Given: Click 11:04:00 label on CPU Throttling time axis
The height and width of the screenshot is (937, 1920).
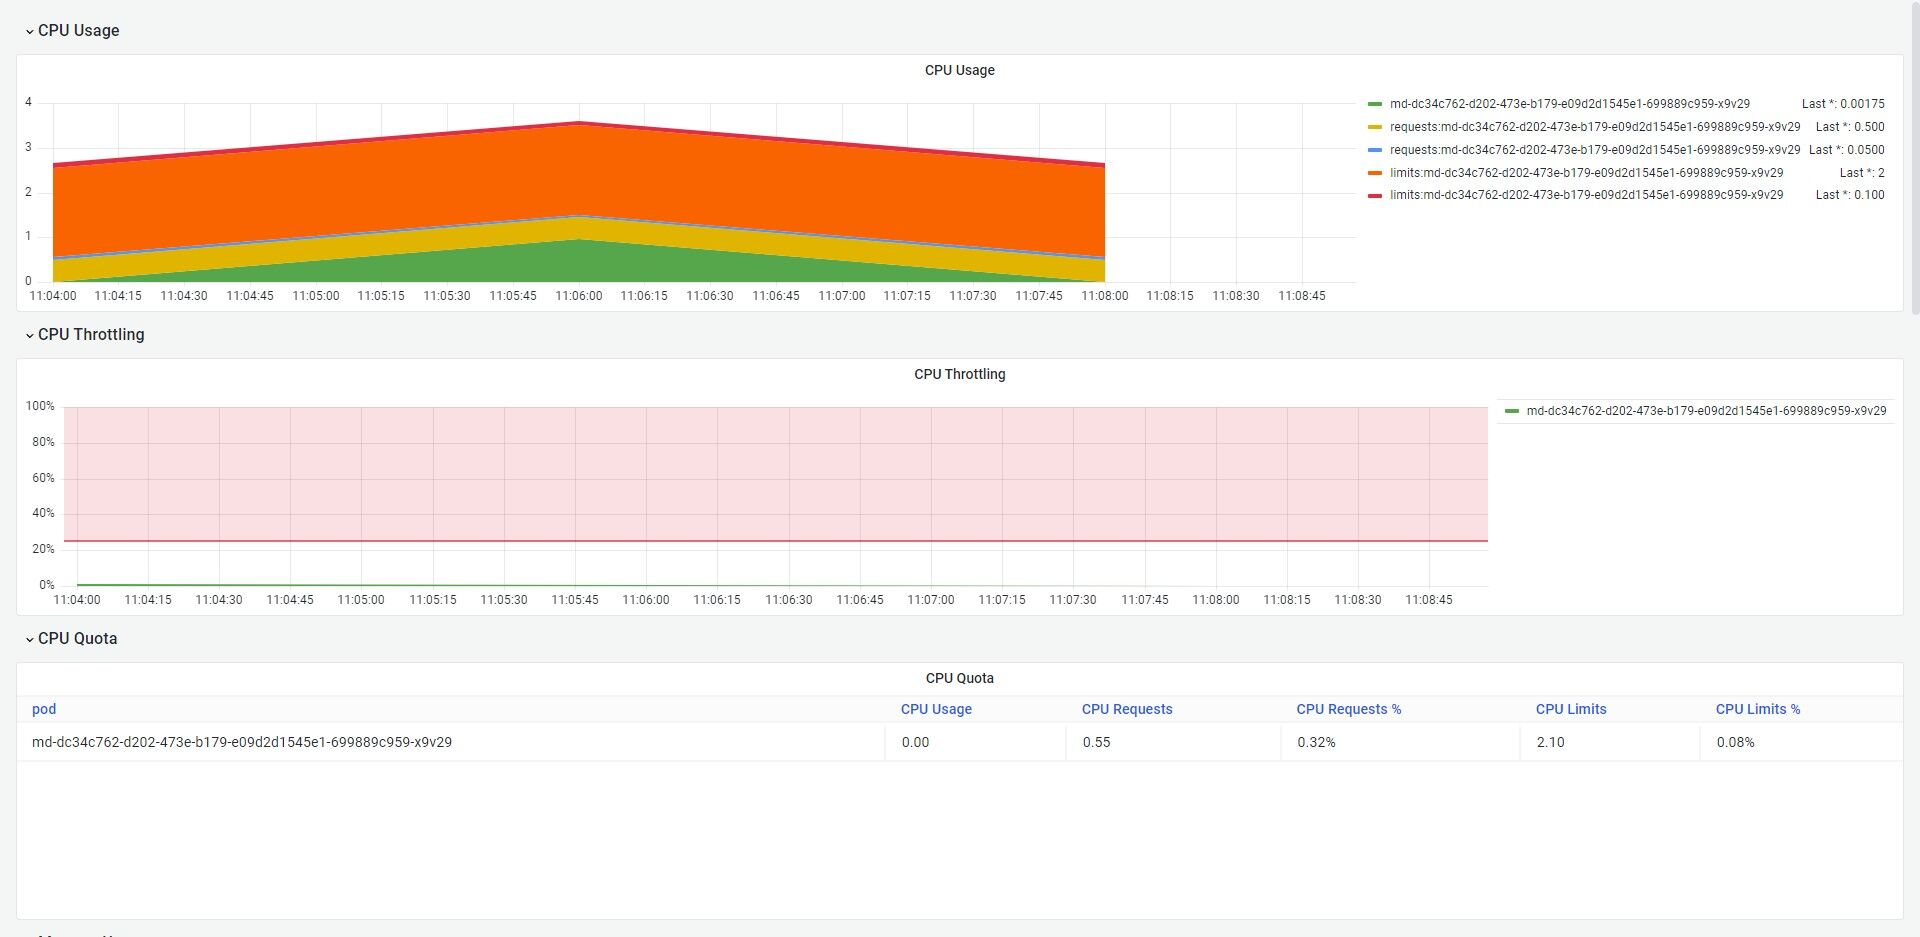Looking at the screenshot, I should [77, 600].
